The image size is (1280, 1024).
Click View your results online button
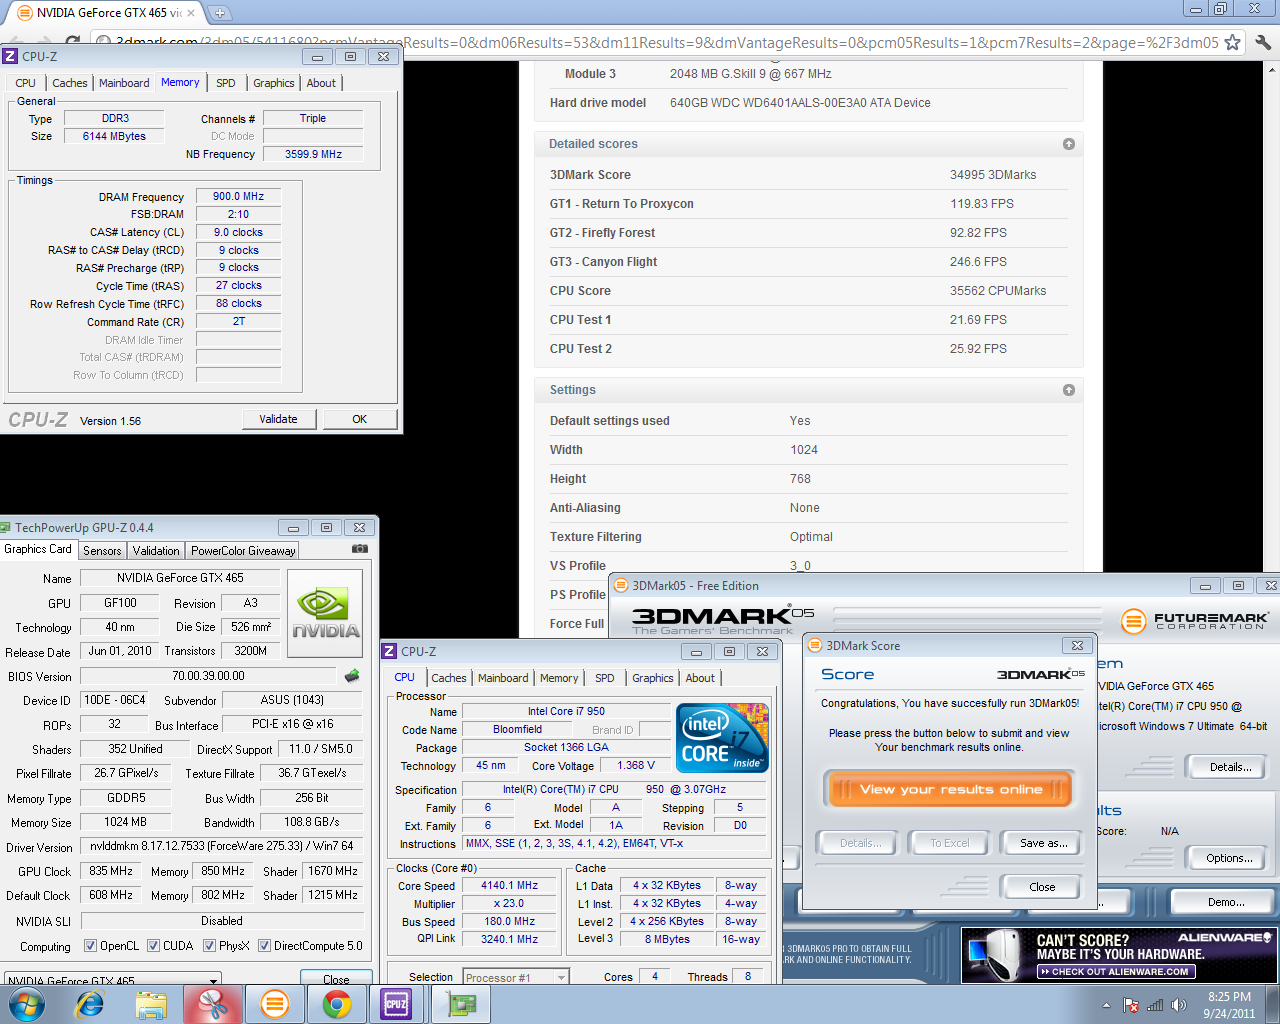point(950,789)
